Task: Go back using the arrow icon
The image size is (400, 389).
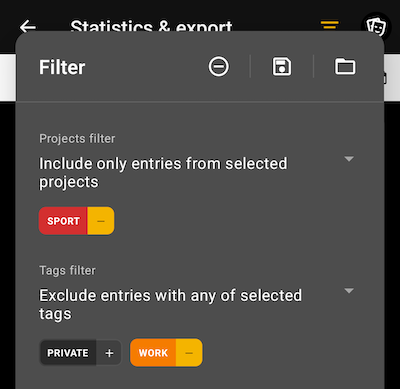Action: coord(27,26)
